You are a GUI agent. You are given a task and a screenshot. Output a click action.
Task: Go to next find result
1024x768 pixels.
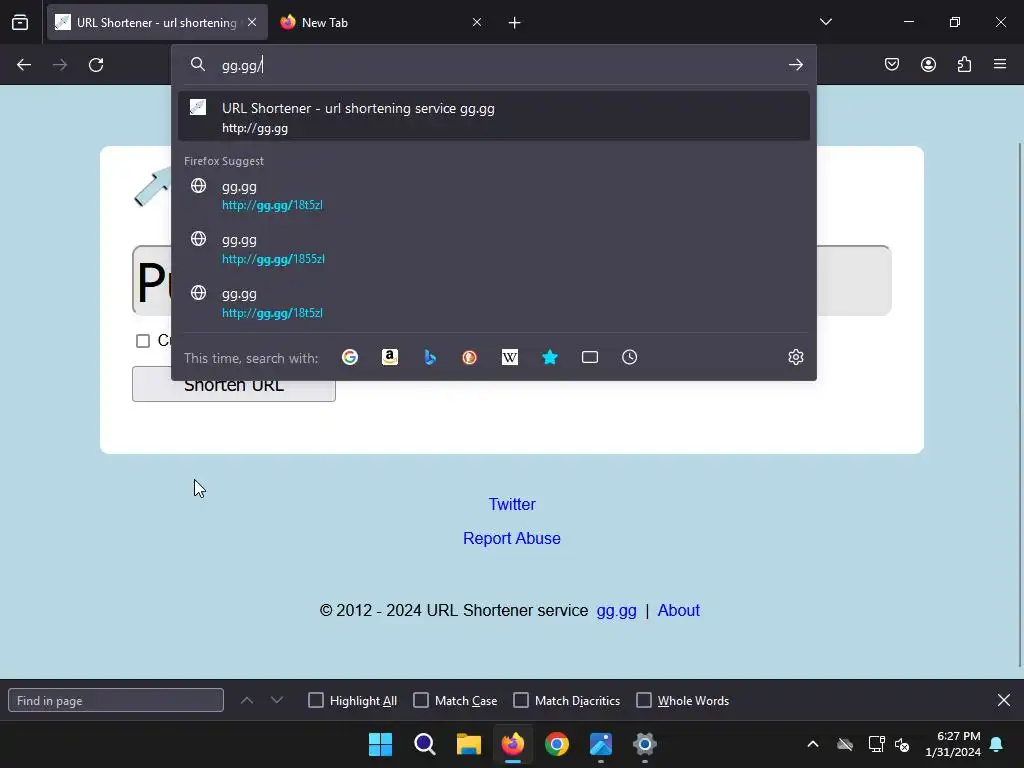277,700
